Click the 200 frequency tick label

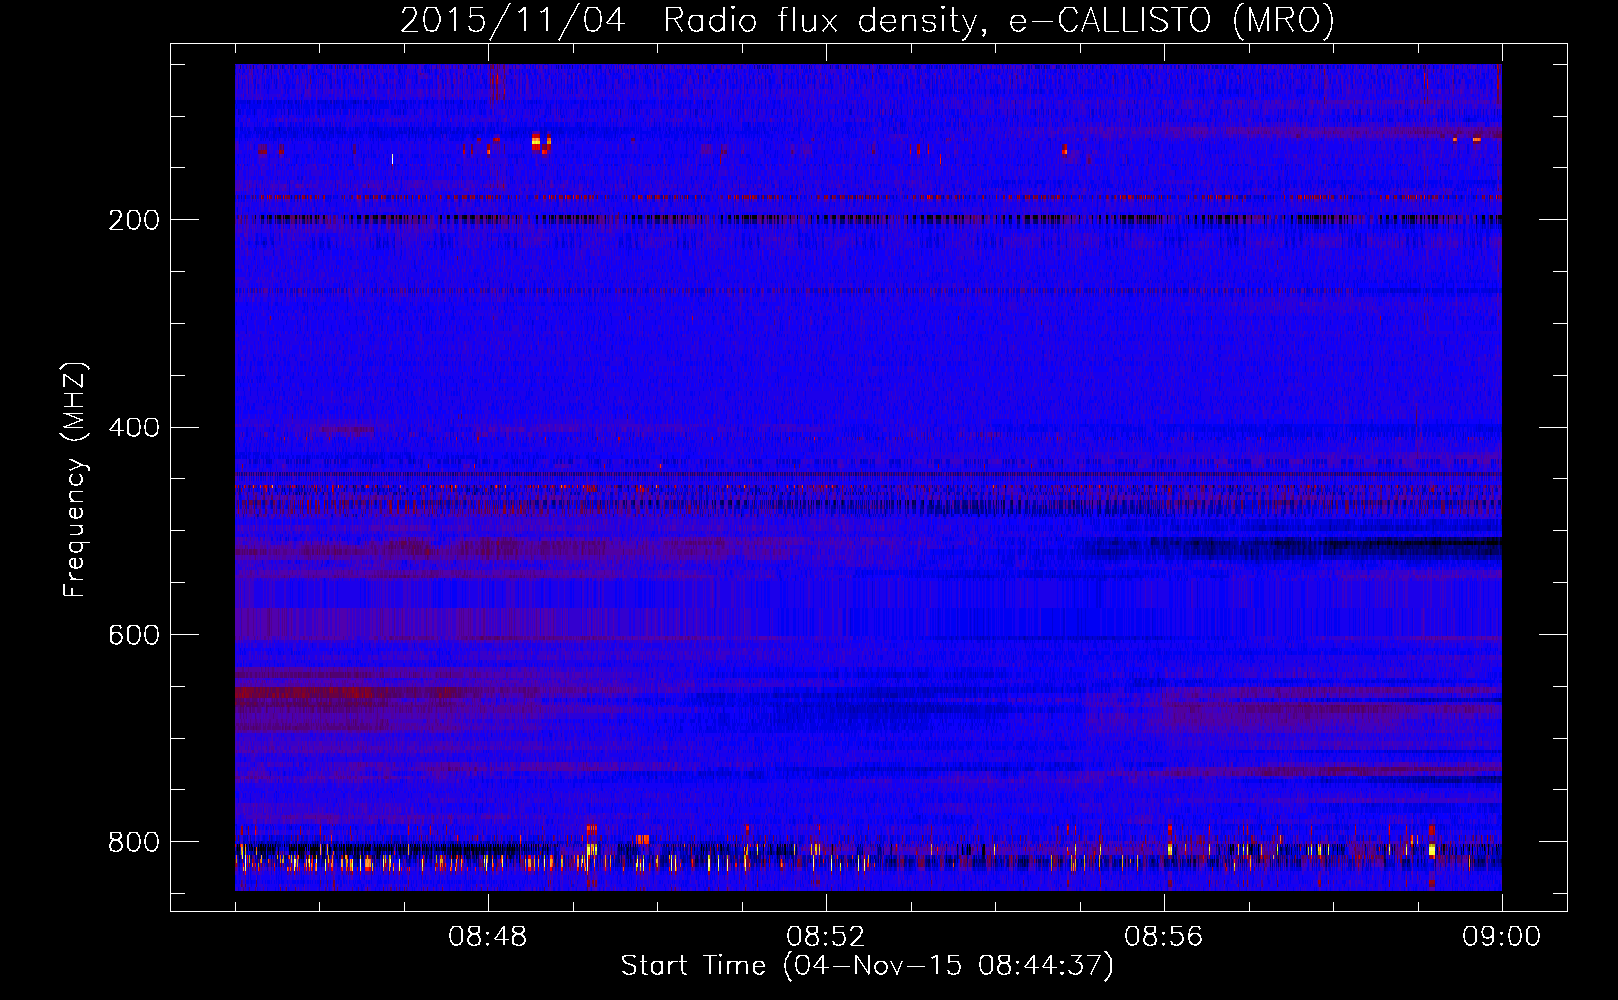coord(134,220)
